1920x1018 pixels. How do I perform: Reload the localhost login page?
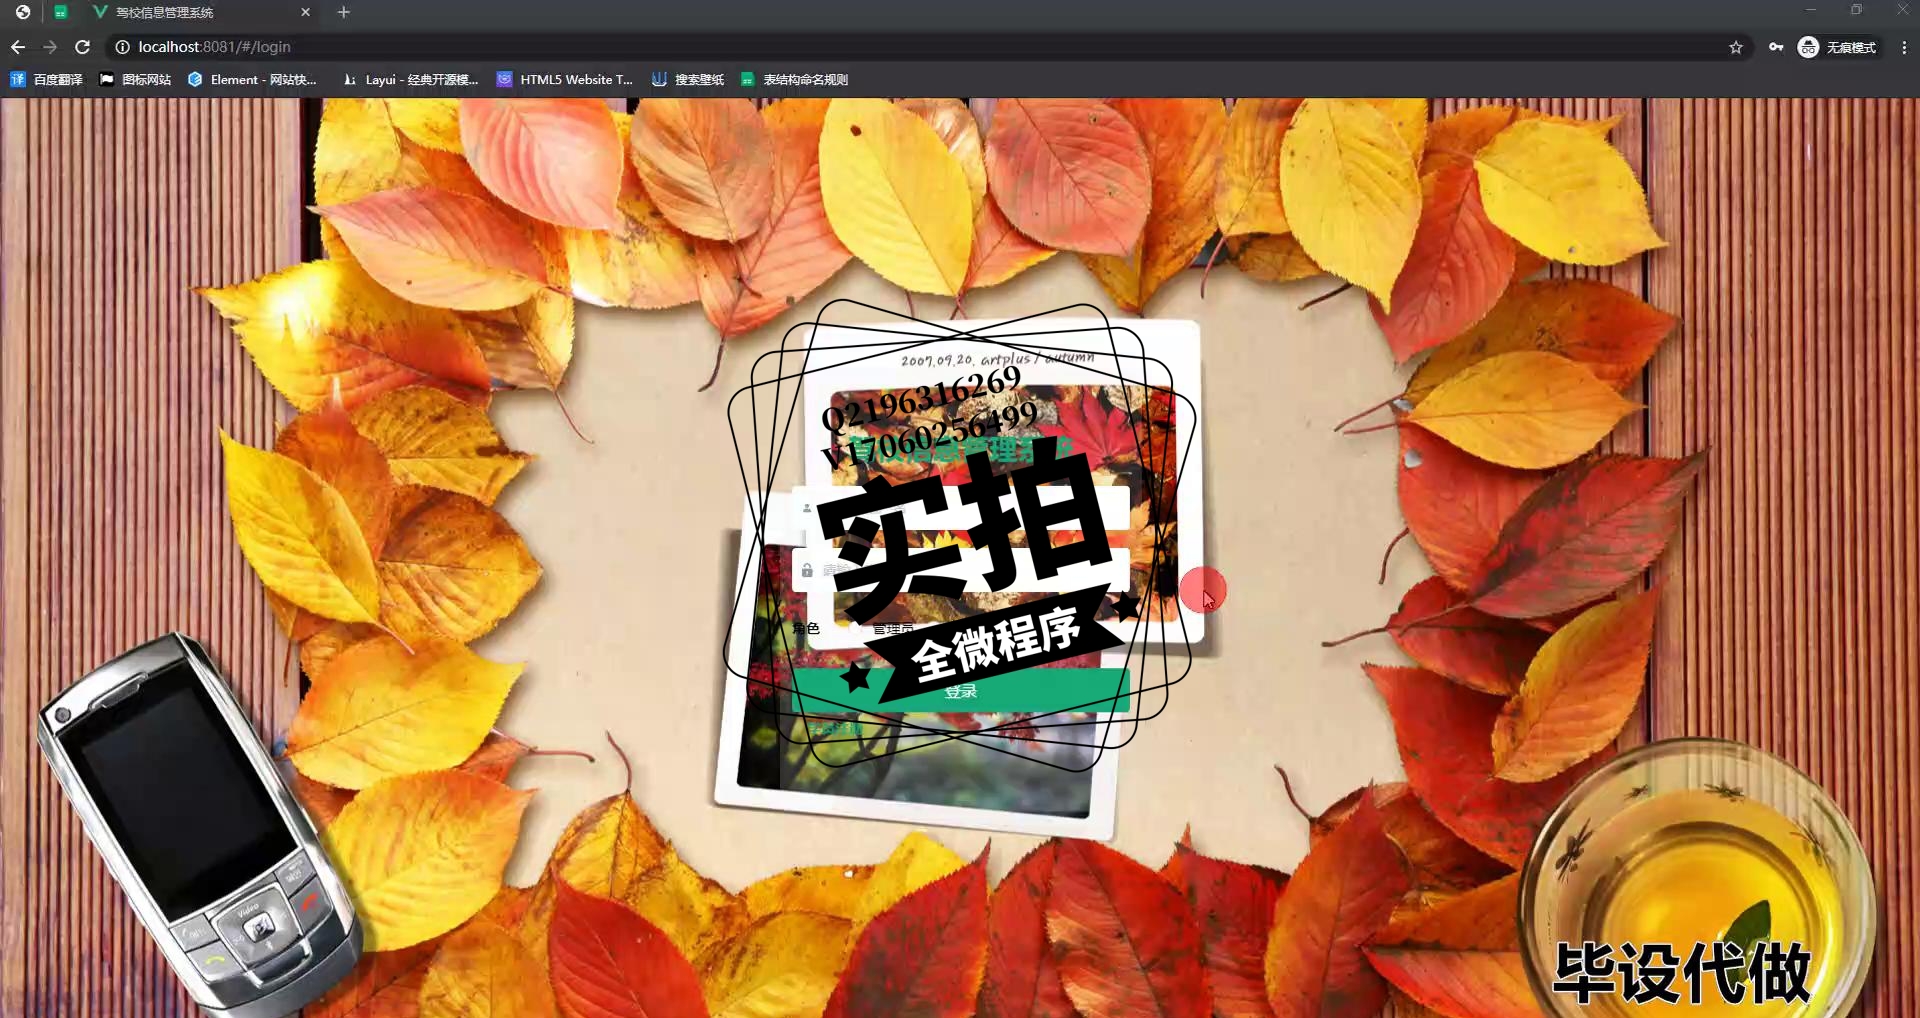[83, 47]
